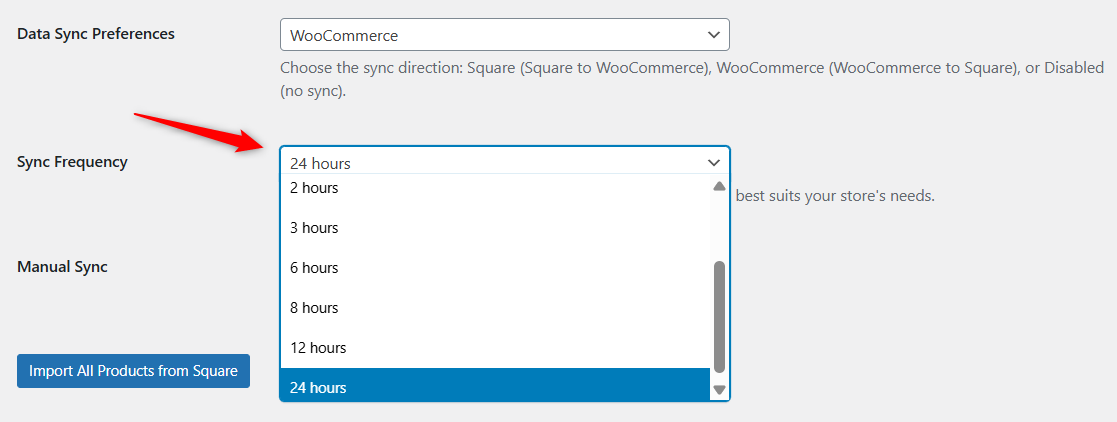This screenshot has height=422, width=1117.
Task: Open the Data Sync Preferences dropdown
Action: point(504,35)
